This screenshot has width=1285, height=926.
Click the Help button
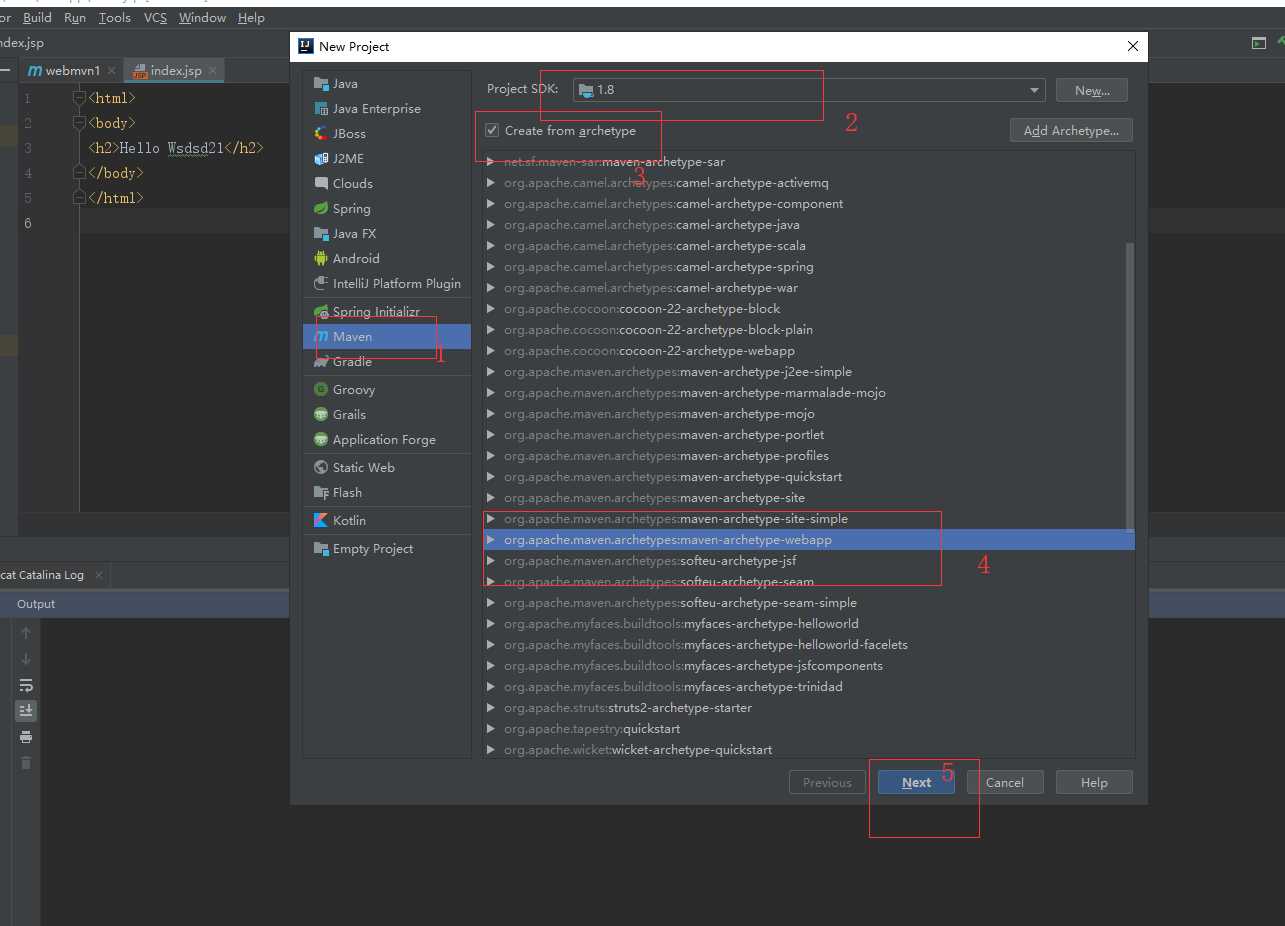pyautogui.click(x=1094, y=783)
